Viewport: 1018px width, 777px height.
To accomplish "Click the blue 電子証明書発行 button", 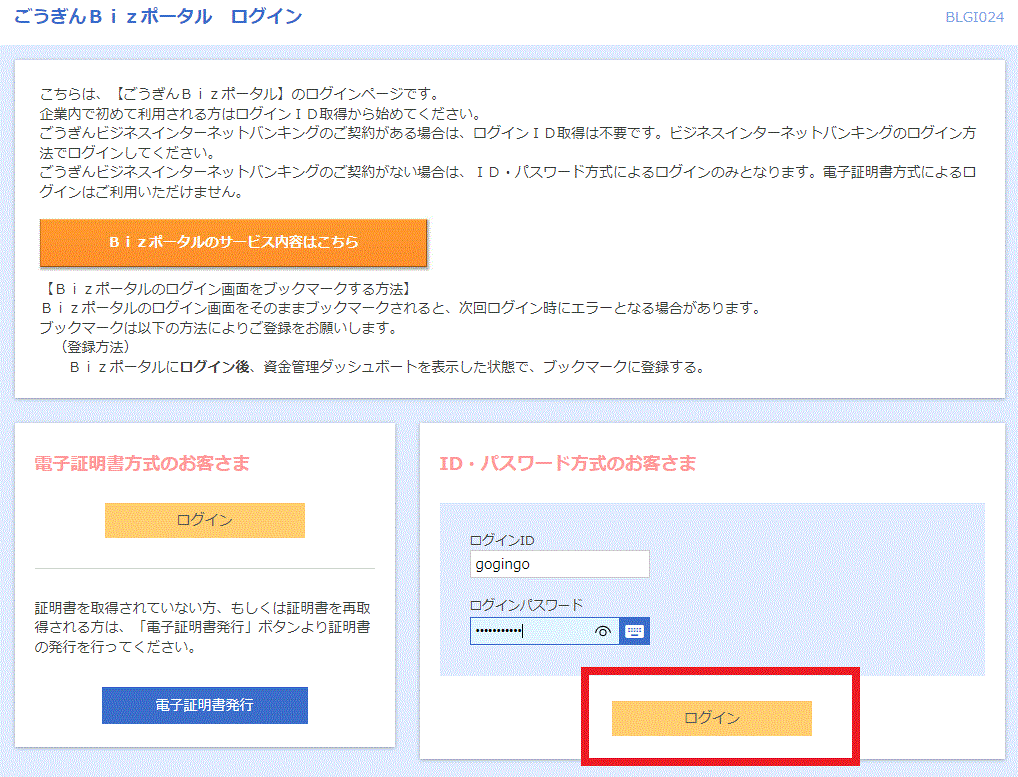I will point(205,705).
